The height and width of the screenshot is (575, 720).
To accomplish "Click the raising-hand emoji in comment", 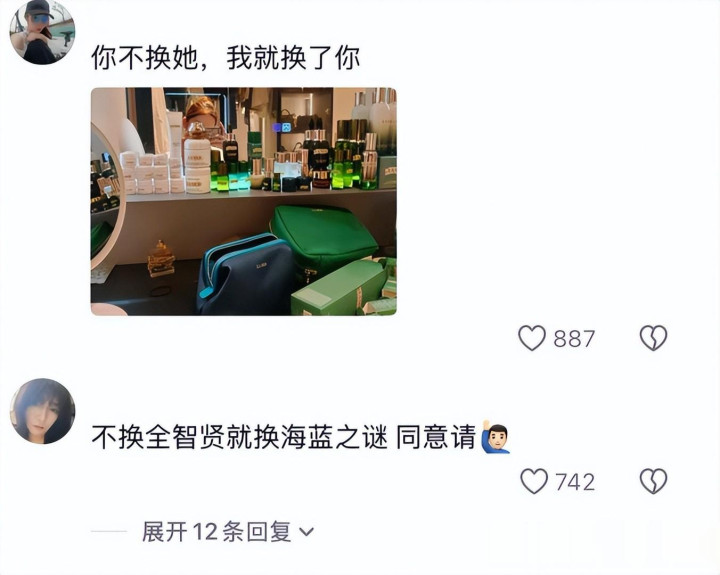I will pyautogui.click(x=495, y=437).
